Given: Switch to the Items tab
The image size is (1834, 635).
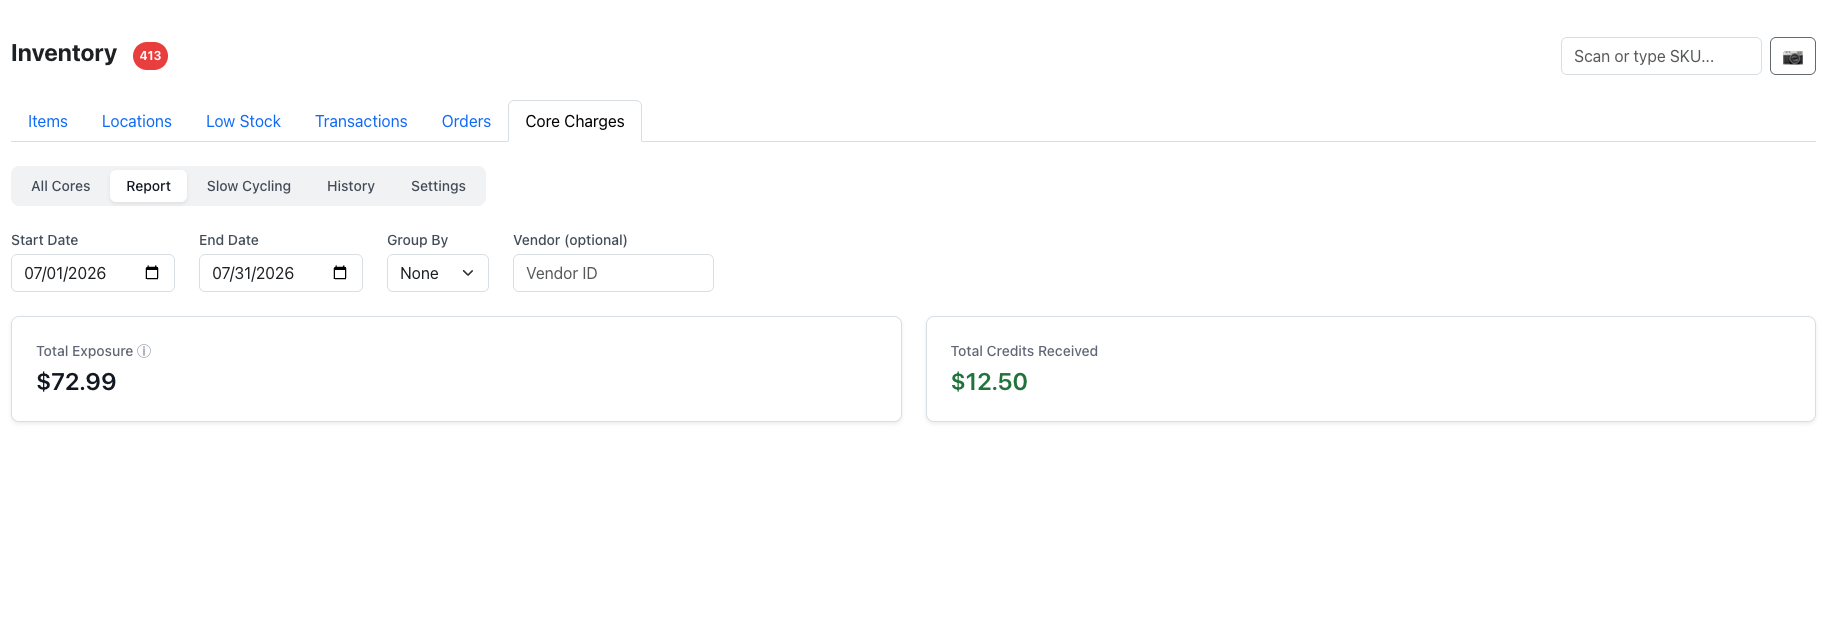Looking at the screenshot, I should coord(48,121).
